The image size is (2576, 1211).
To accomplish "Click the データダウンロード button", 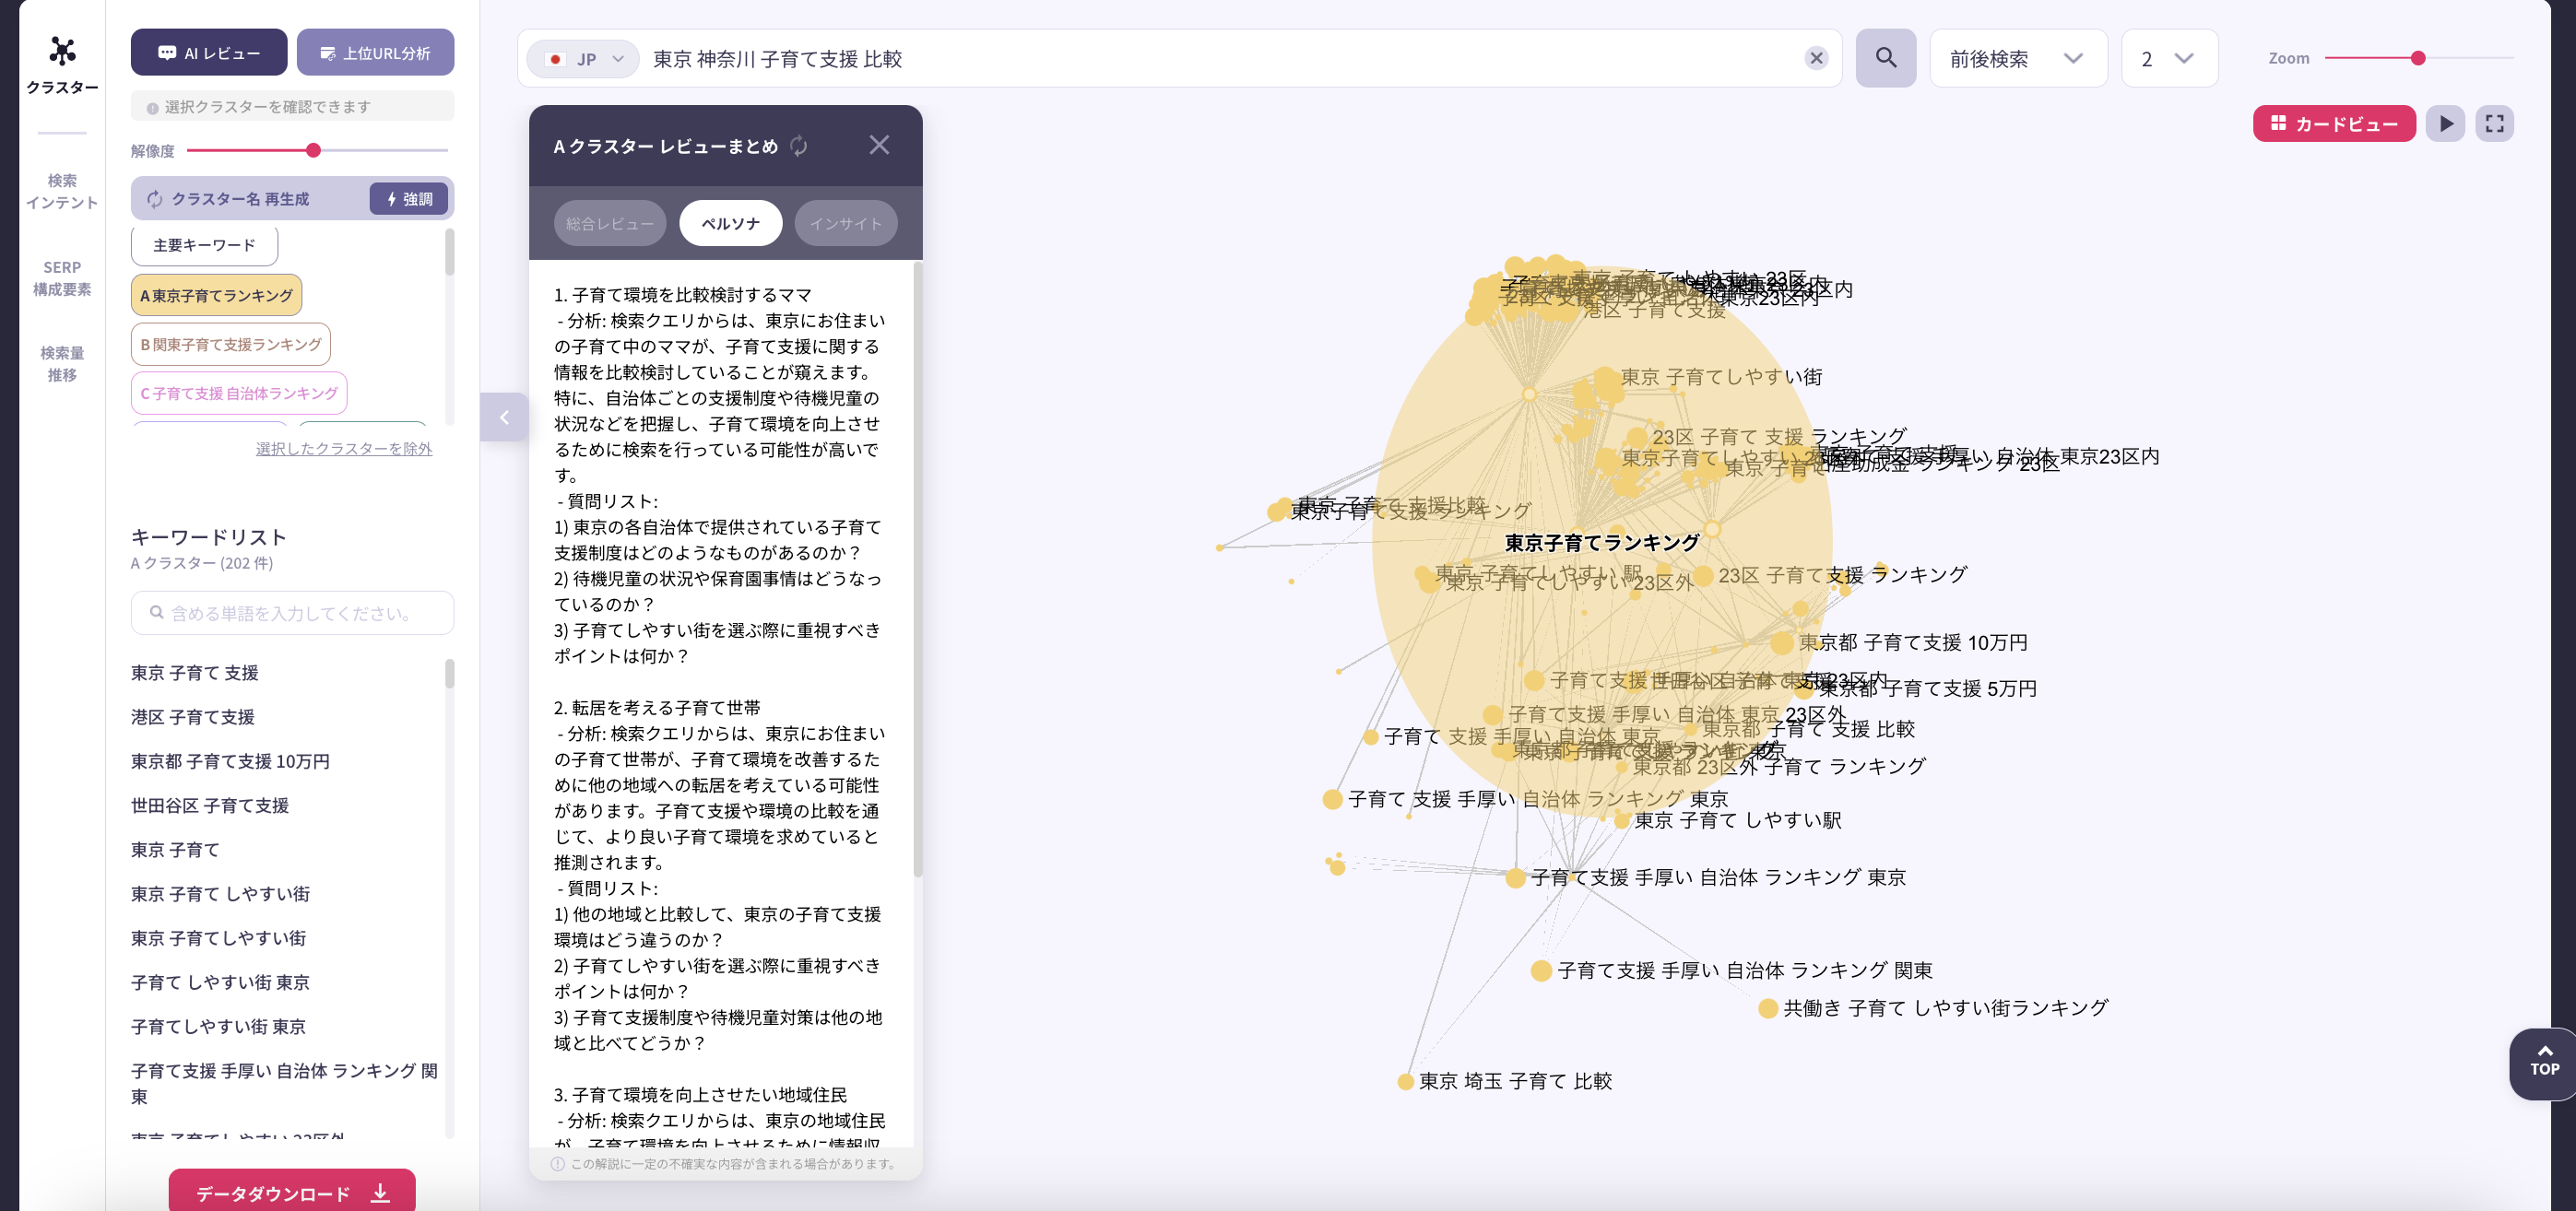I will tap(291, 1192).
